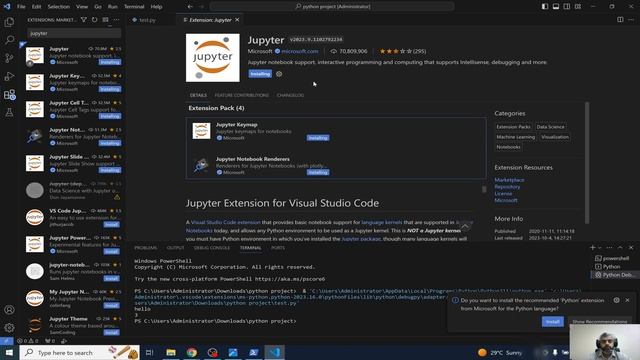Image resolution: width=640 pixels, height=360 pixels.
Task: Open the Selection menu
Action: (58, 7)
